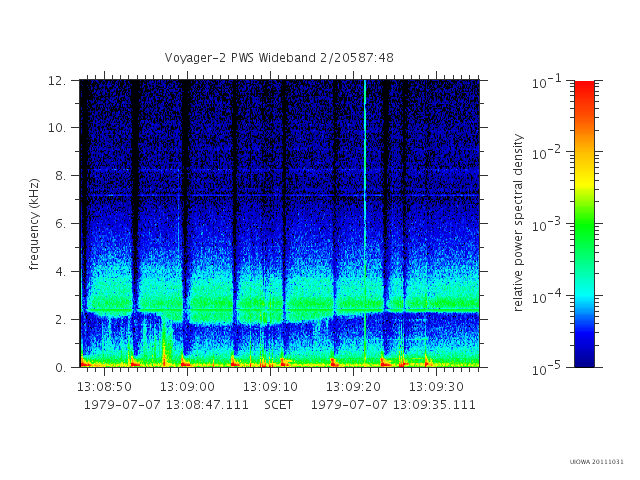Image resolution: width=640 pixels, height=480 pixels.
Task: Click the 13:09:30 time tick label
Action: [x=436, y=387]
